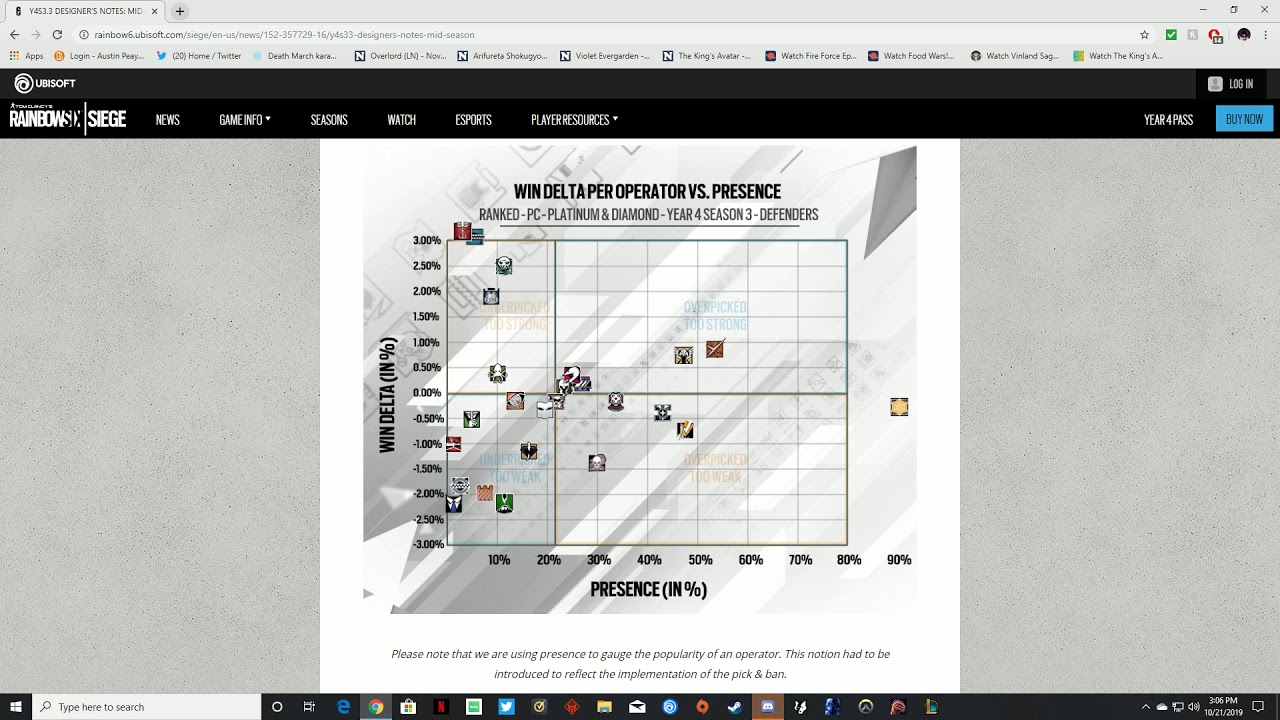Open the Year 4 Pass link
The image size is (1280, 720).
(1168, 120)
